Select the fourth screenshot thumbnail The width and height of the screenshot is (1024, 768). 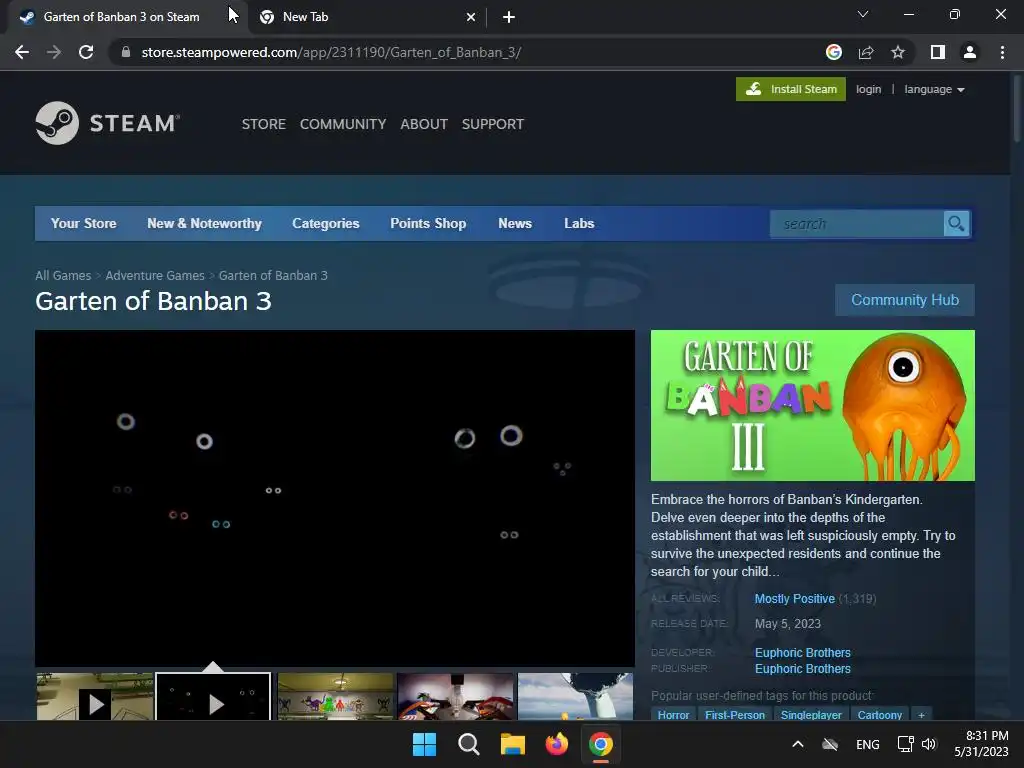click(x=455, y=697)
